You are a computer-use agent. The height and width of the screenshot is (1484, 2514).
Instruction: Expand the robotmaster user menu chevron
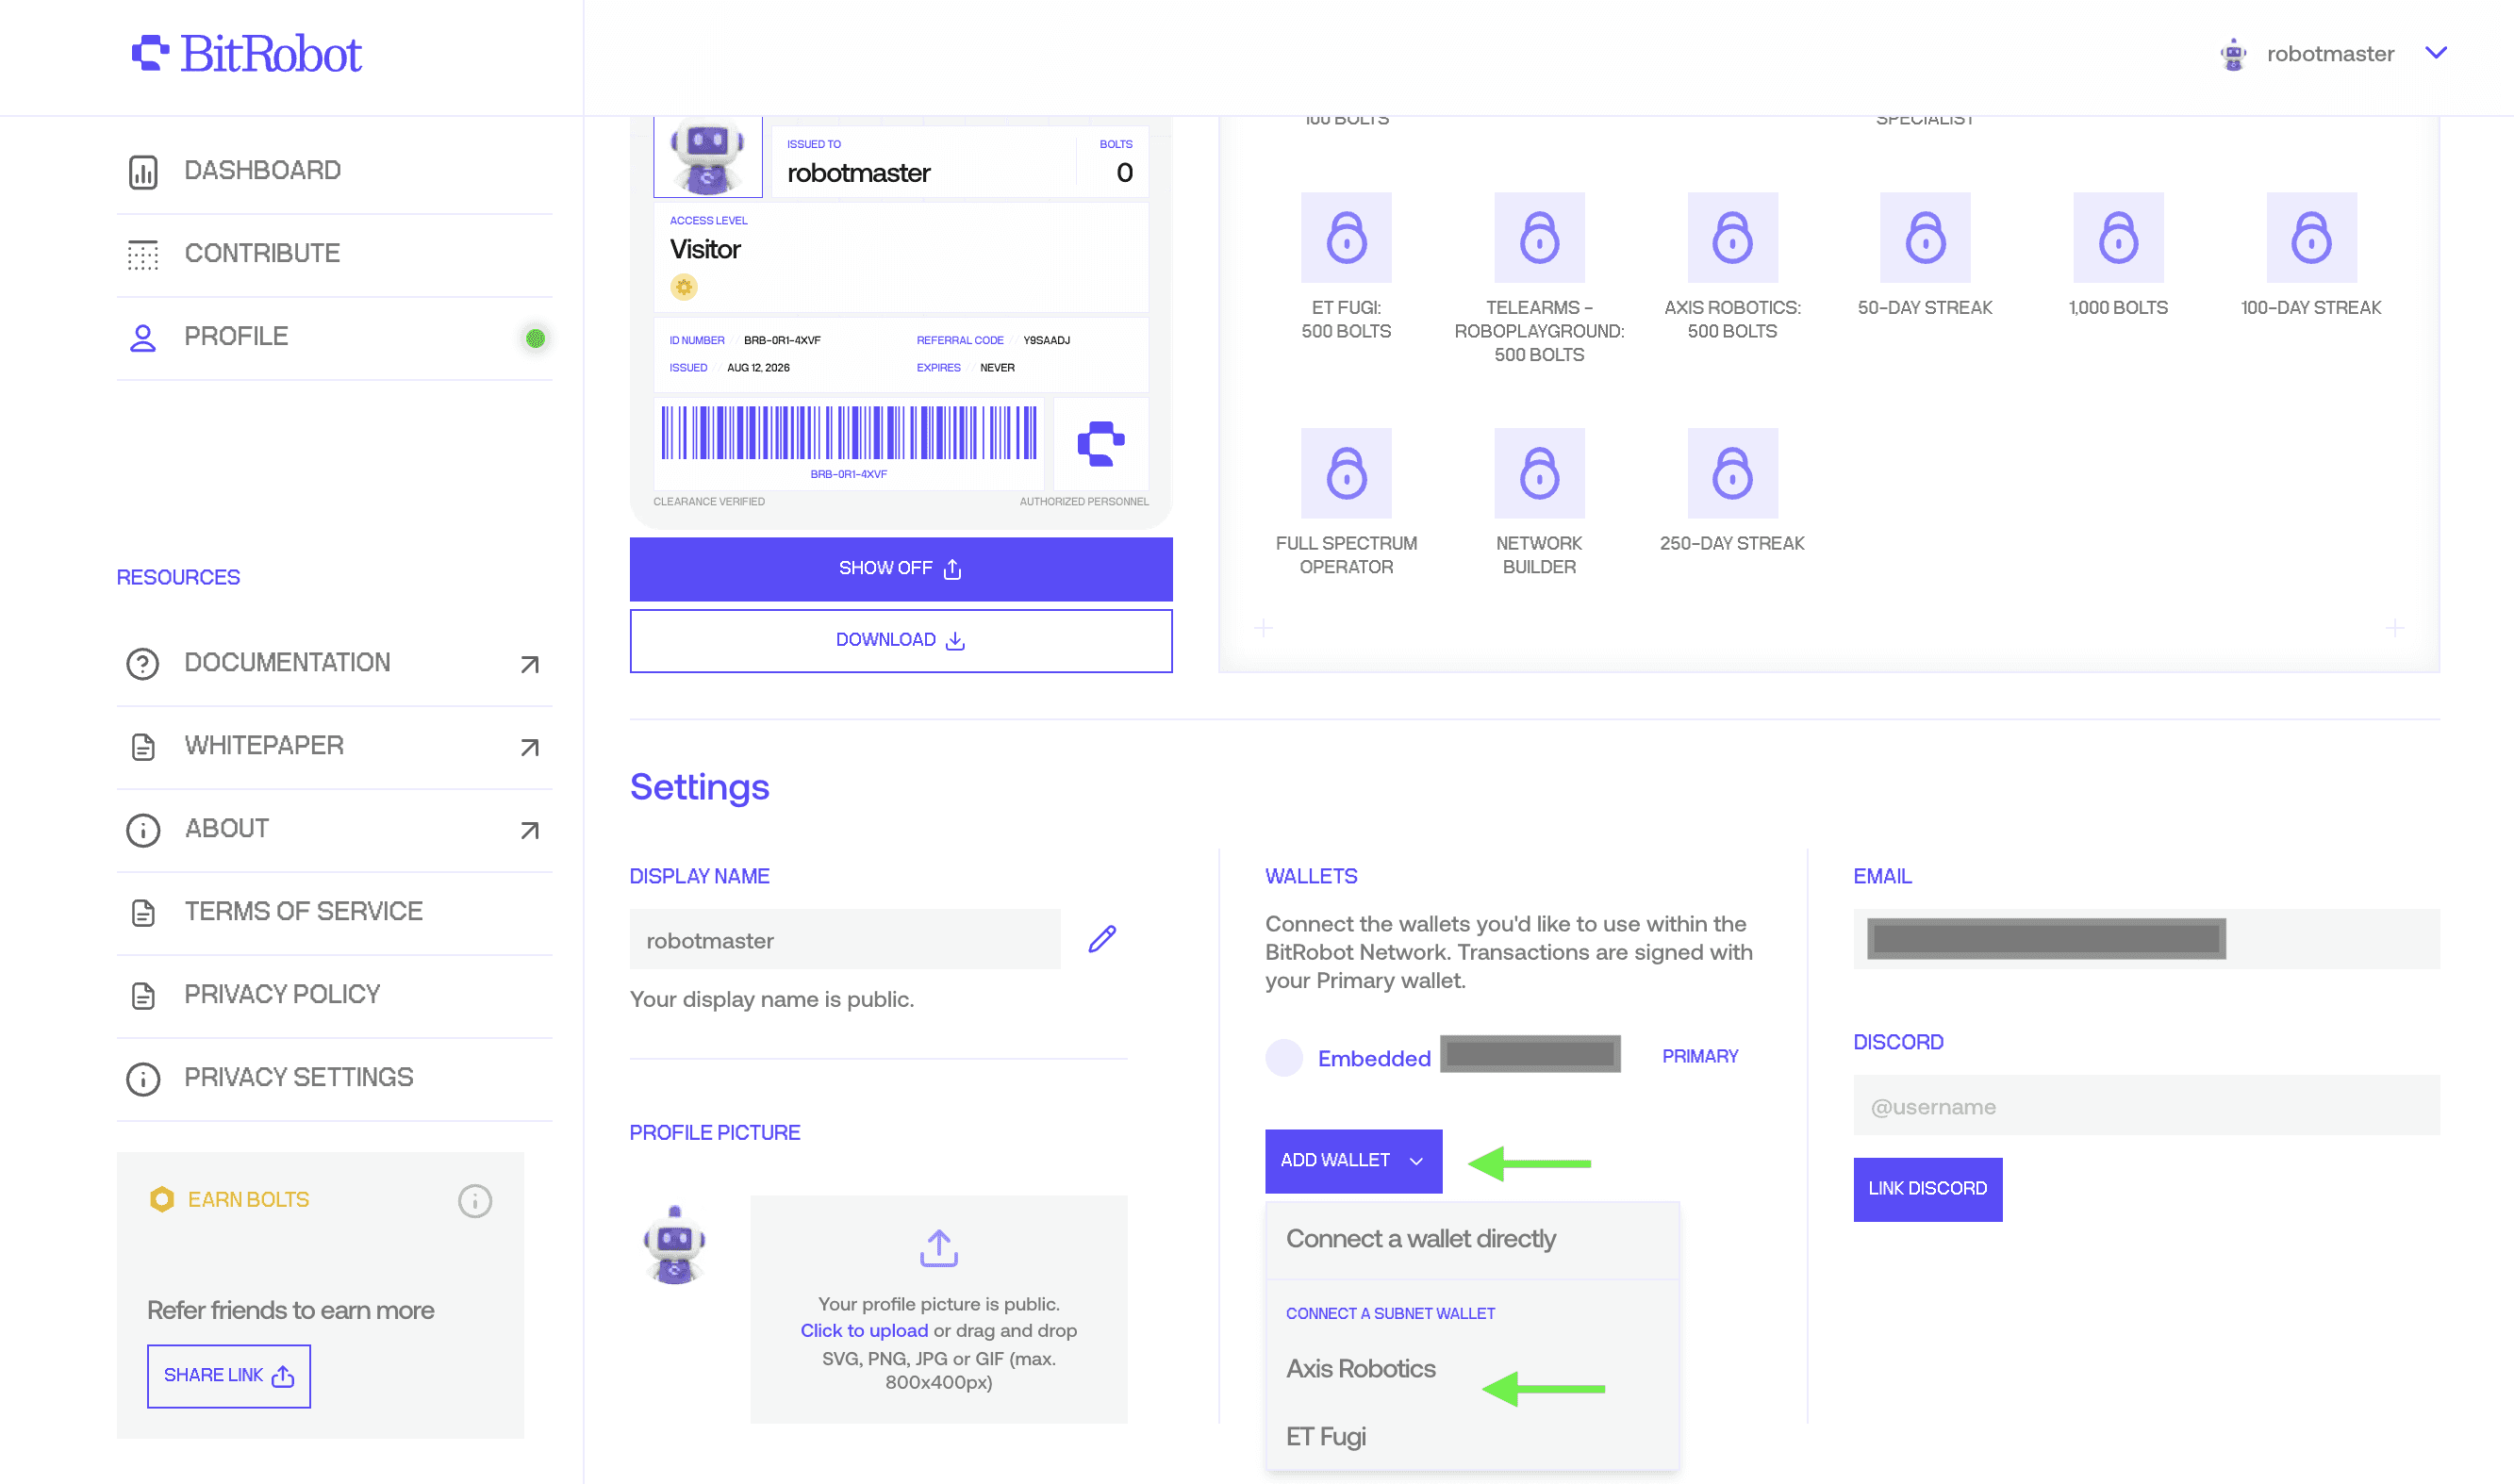click(x=2436, y=53)
